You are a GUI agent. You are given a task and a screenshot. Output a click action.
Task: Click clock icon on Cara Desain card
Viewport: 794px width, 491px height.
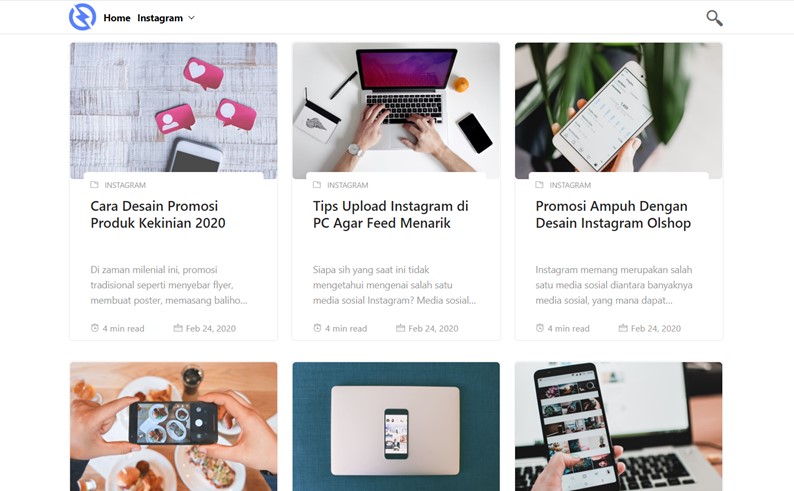pos(95,328)
